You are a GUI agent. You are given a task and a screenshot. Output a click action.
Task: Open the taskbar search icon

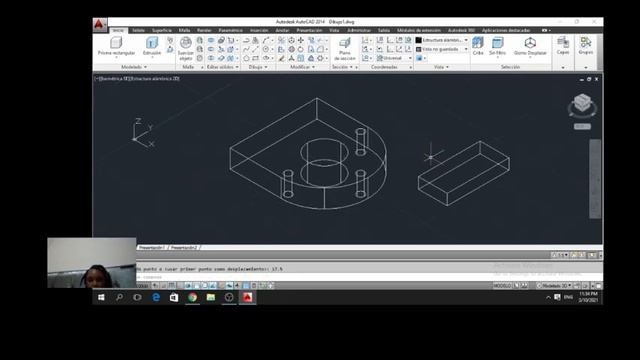(119, 297)
